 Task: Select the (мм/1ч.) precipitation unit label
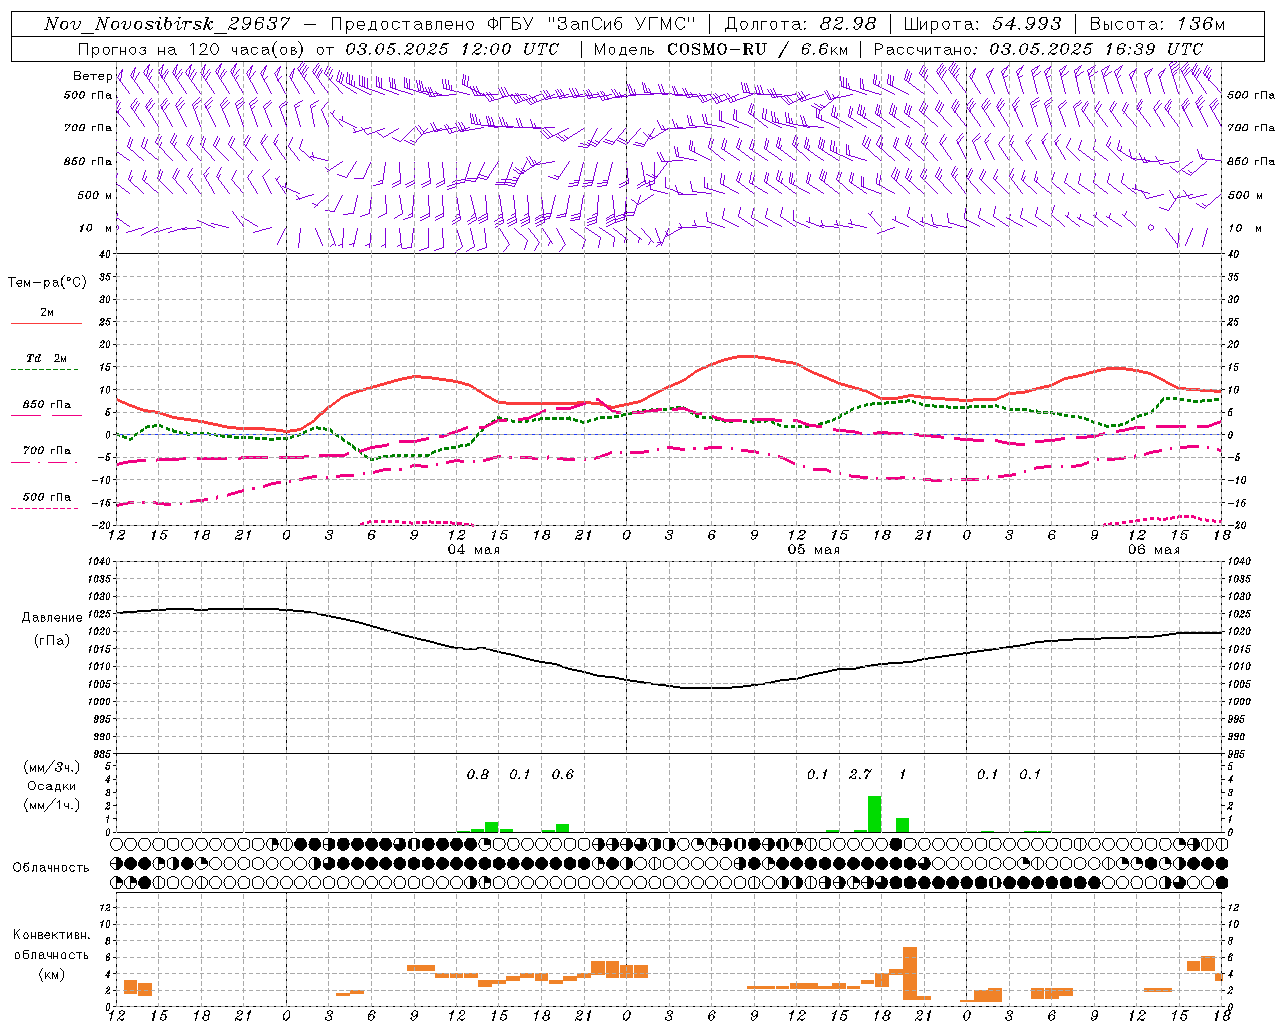51,805
